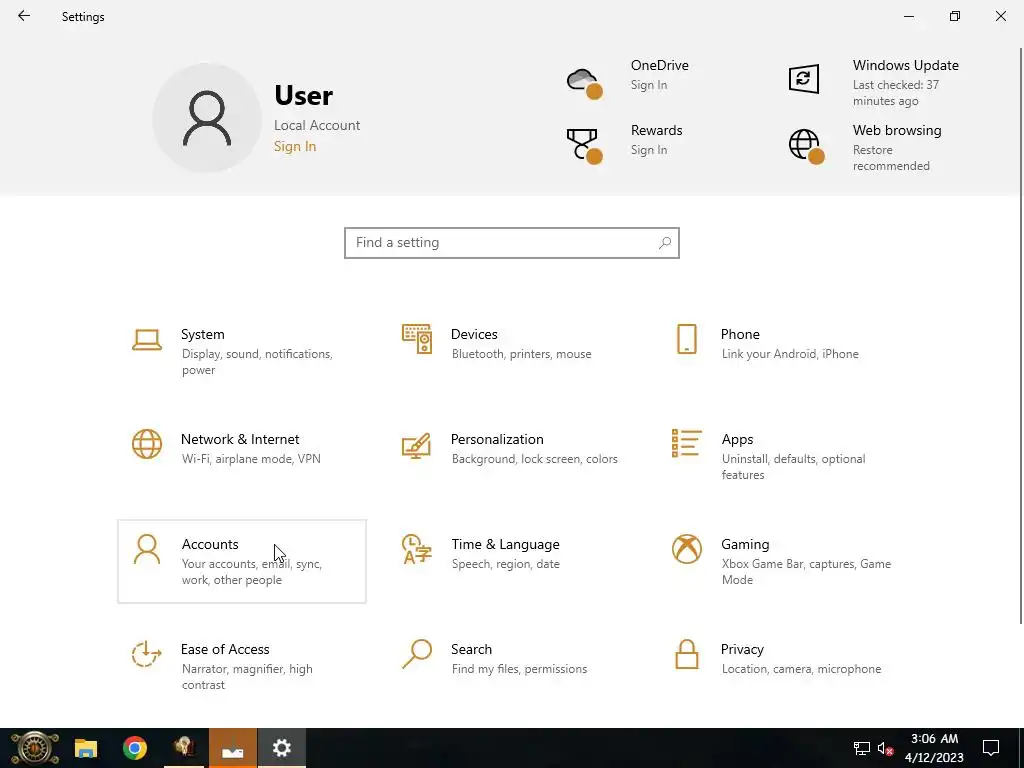Image resolution: width=1024 pixels, height=768 pixels.
Task: Open the System laptop icon
Action: 146,340
